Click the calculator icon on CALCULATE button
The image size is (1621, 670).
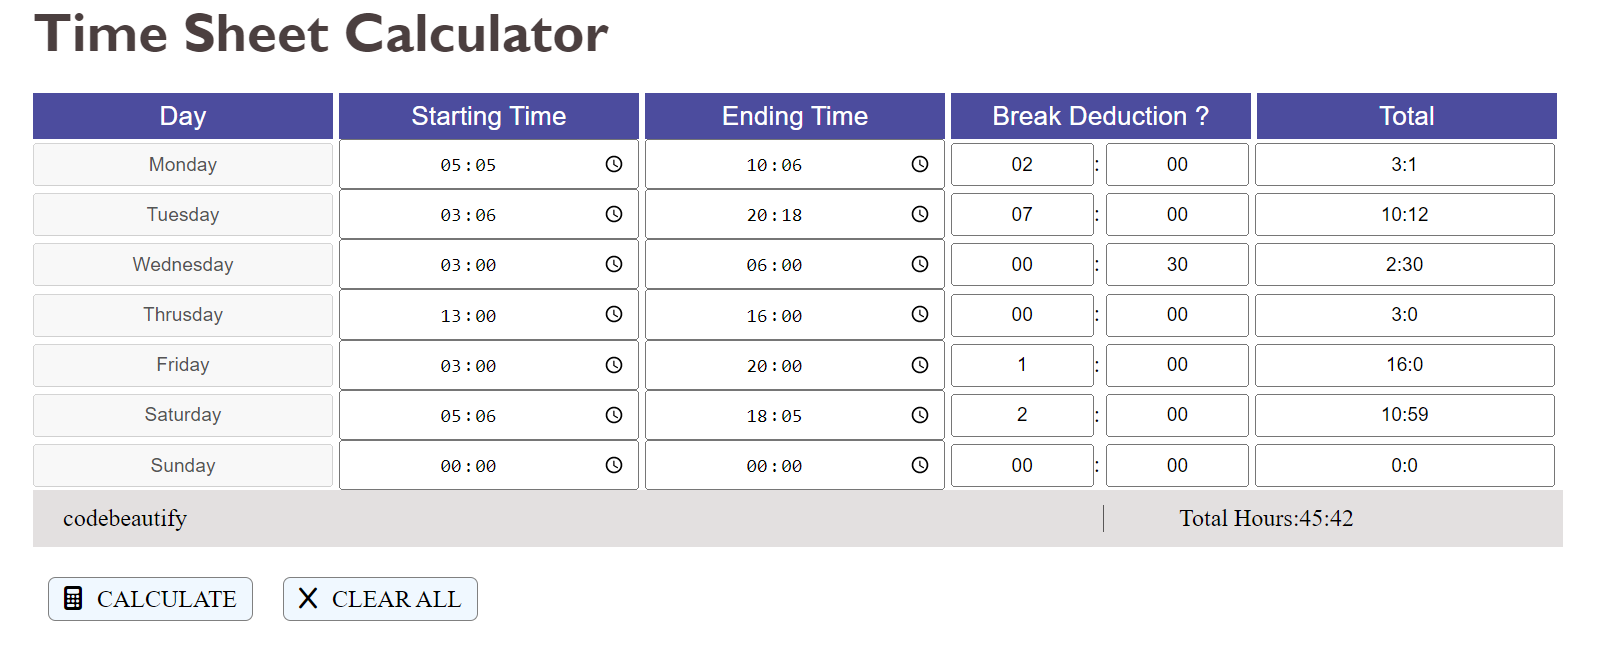72,598
